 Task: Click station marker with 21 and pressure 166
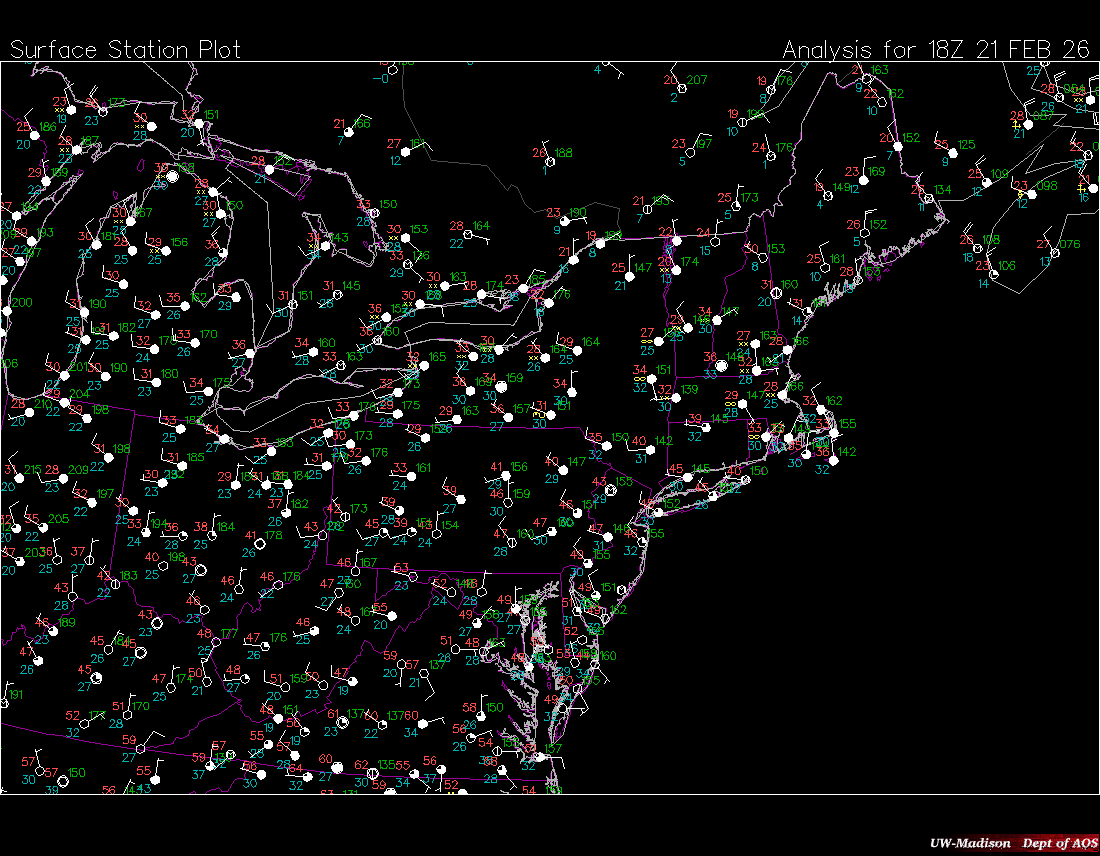tap(349, 131)
